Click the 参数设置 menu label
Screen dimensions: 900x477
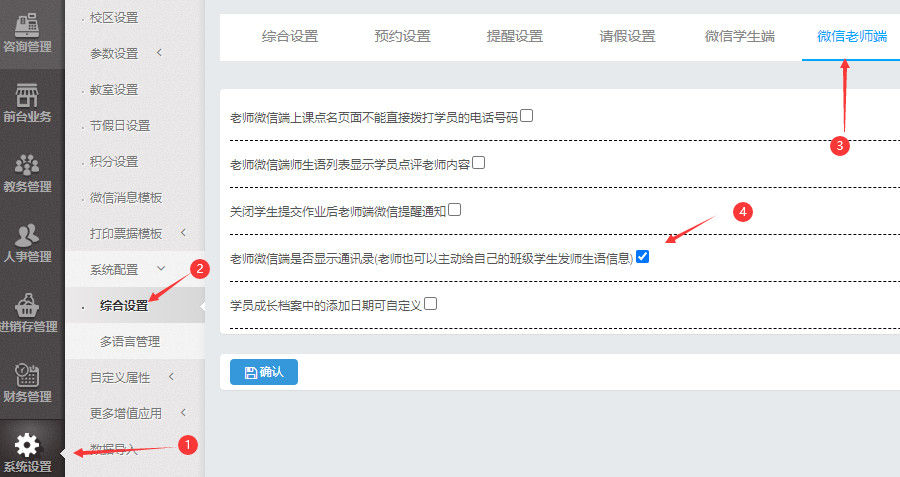[114, 53]
